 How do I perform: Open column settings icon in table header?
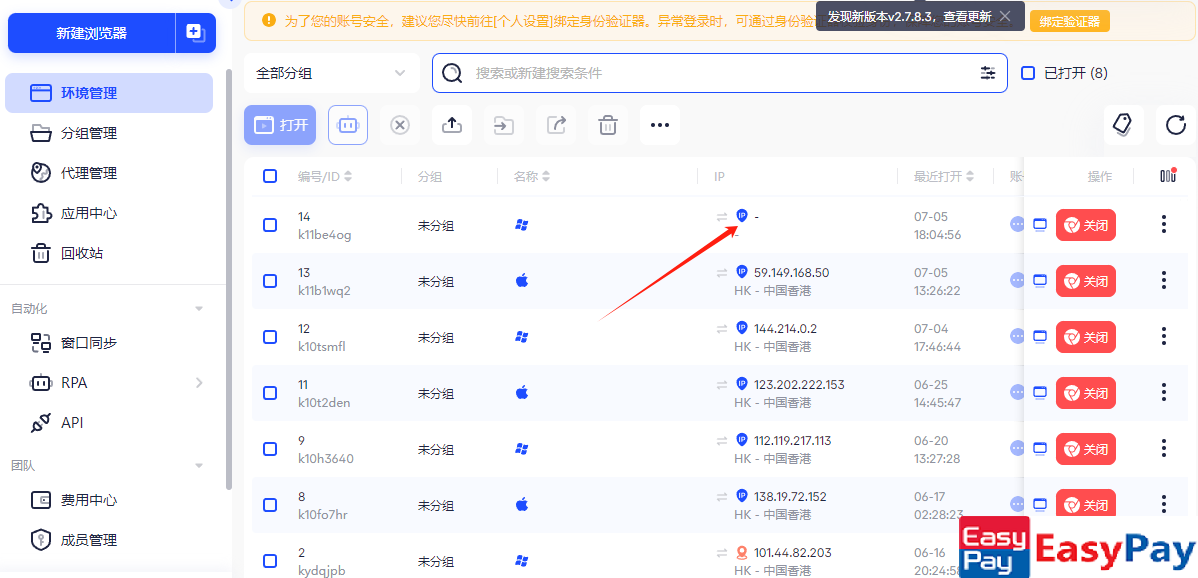point(1167,176)
